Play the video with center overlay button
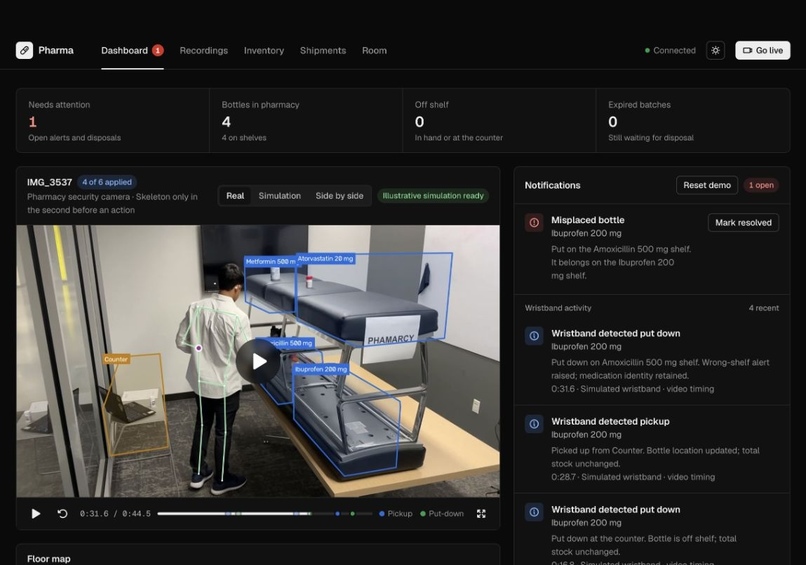Image resolution: width=806 pixels, height=565 pixels. pyautogui.click(x=259, y=361)
